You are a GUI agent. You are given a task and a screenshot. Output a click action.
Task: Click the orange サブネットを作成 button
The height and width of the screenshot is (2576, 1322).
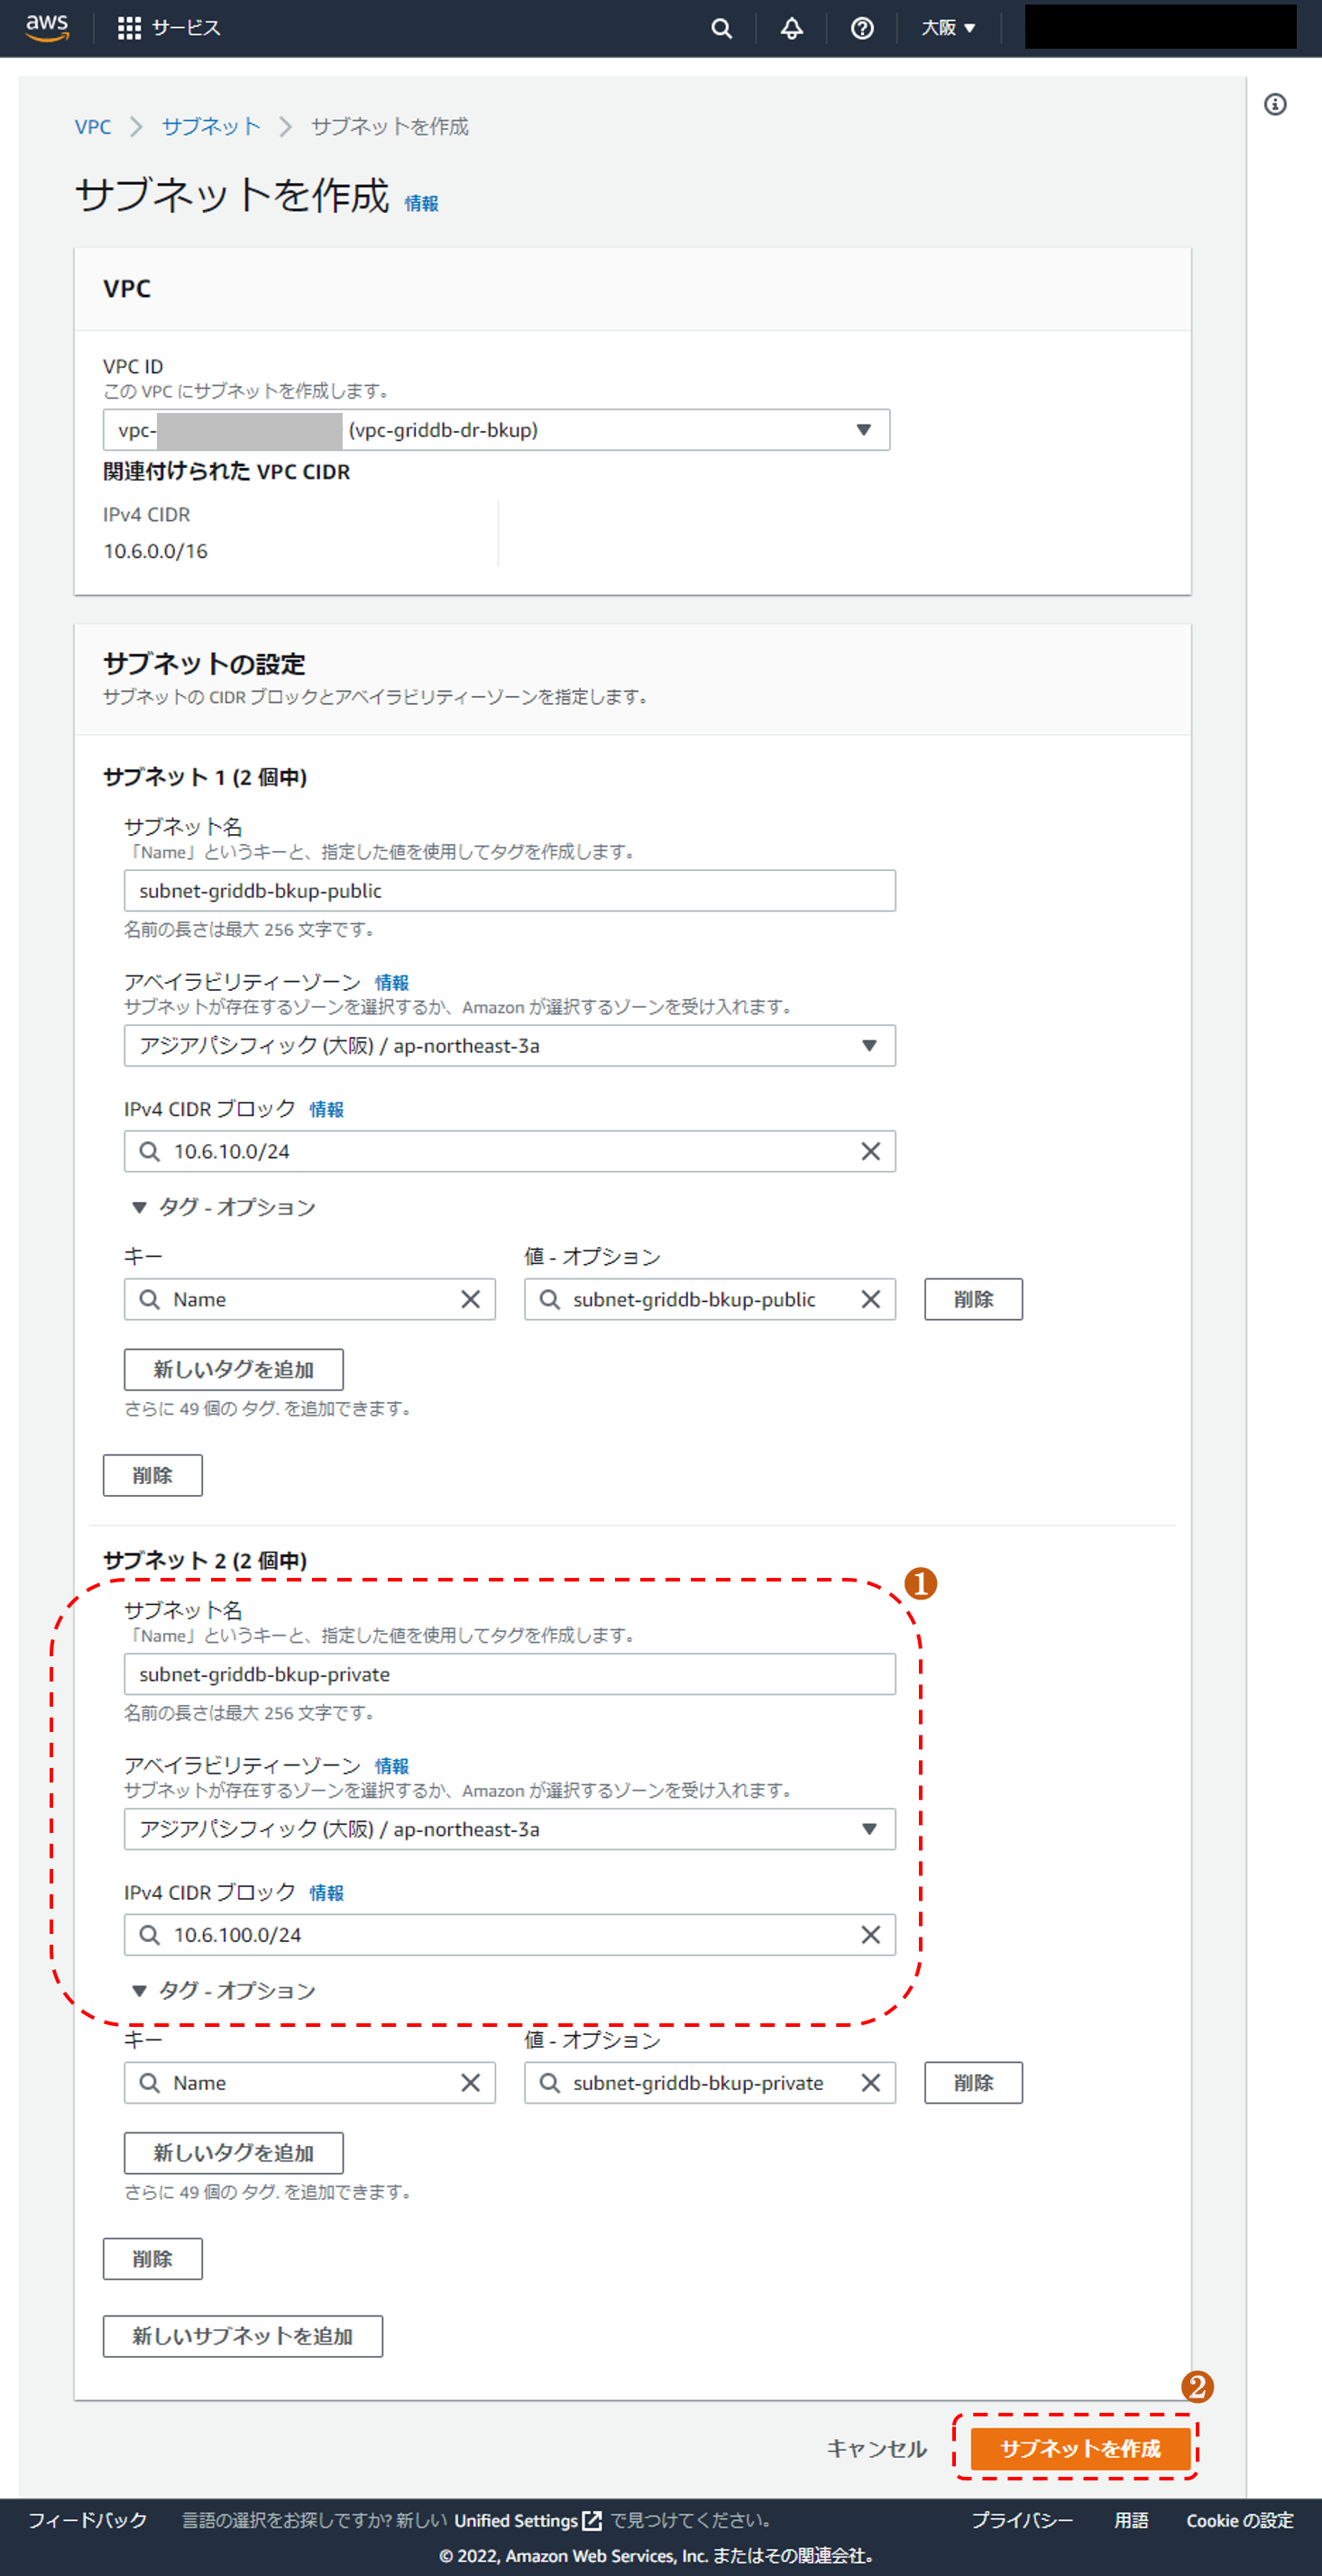click(x=1079, y=2448)
